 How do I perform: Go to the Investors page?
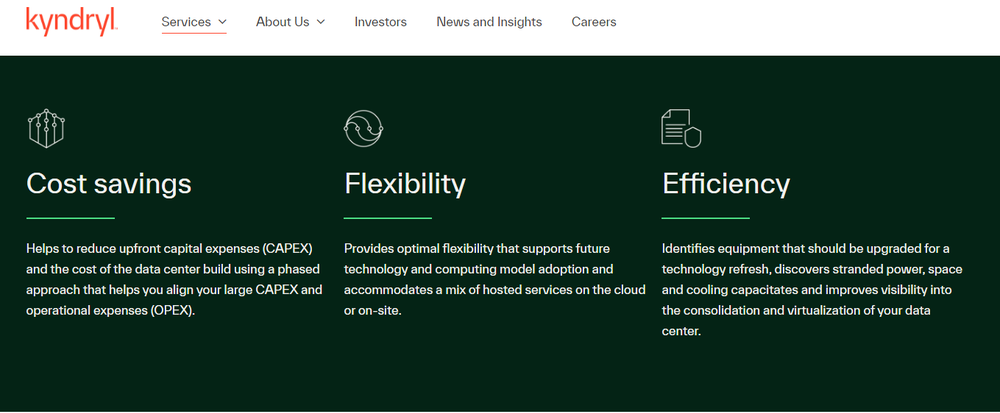point(380,22)
